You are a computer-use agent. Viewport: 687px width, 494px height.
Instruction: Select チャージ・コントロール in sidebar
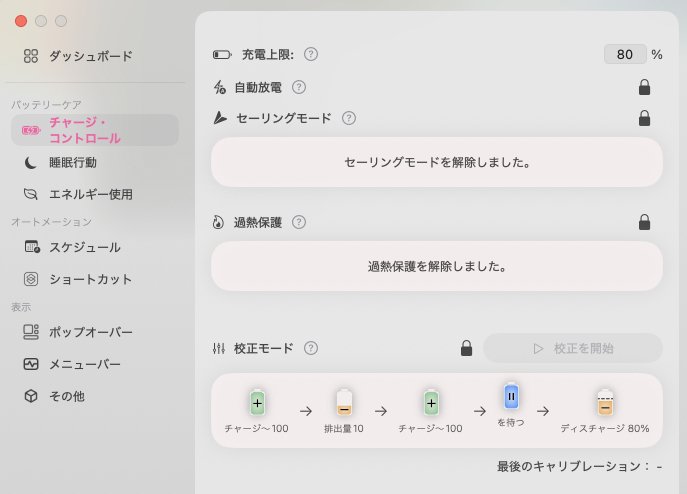point(94,130)
